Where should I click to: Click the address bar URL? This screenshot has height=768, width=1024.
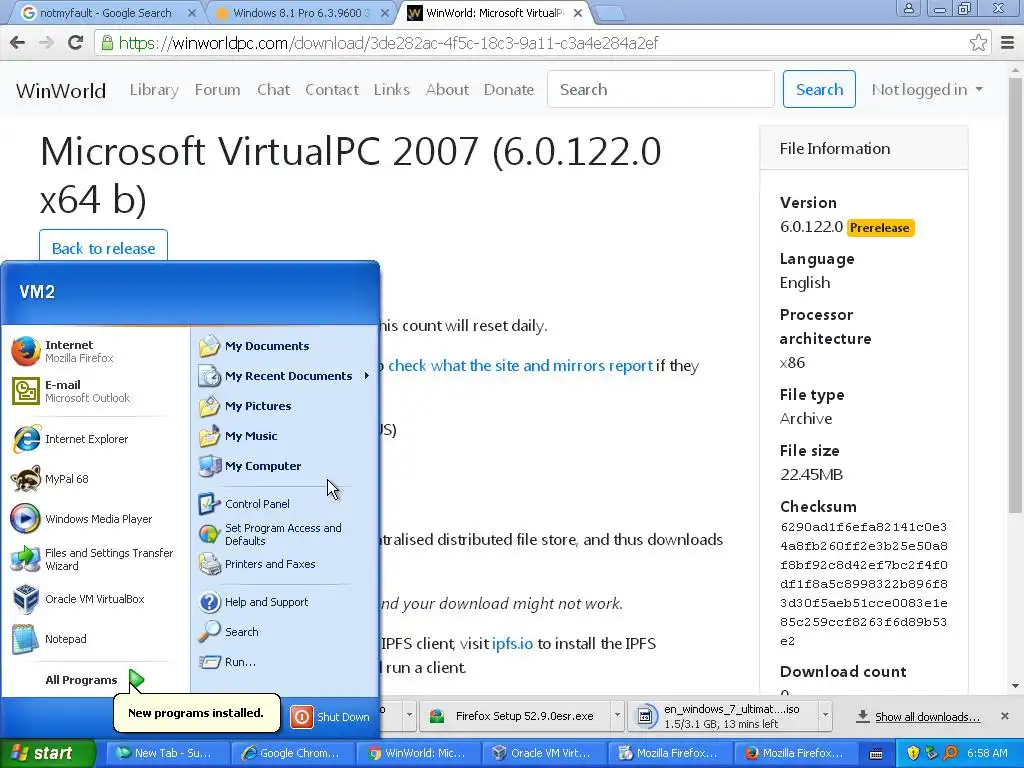coord(389,43)
